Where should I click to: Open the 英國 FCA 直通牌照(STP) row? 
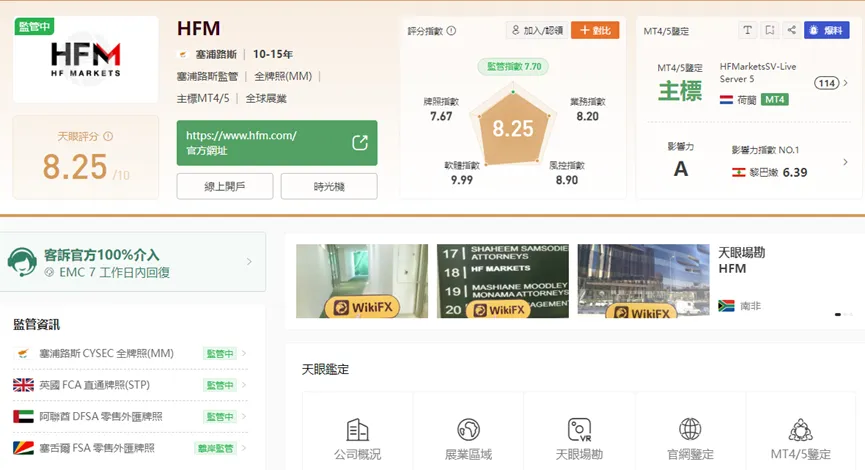point(130,384)
